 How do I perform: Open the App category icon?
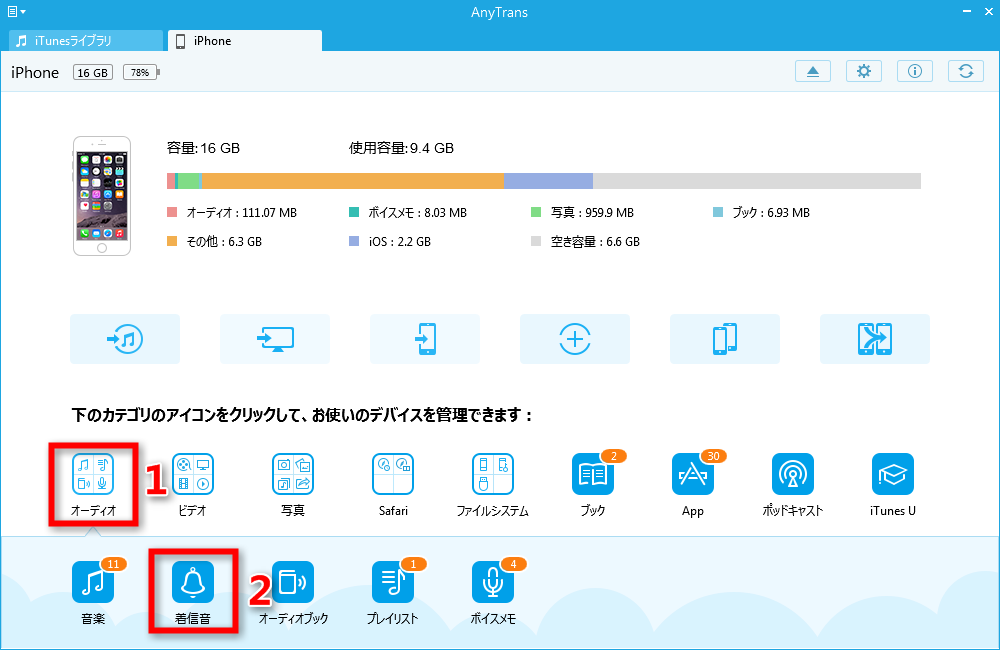pyautogui.click(x=693, y=474)
